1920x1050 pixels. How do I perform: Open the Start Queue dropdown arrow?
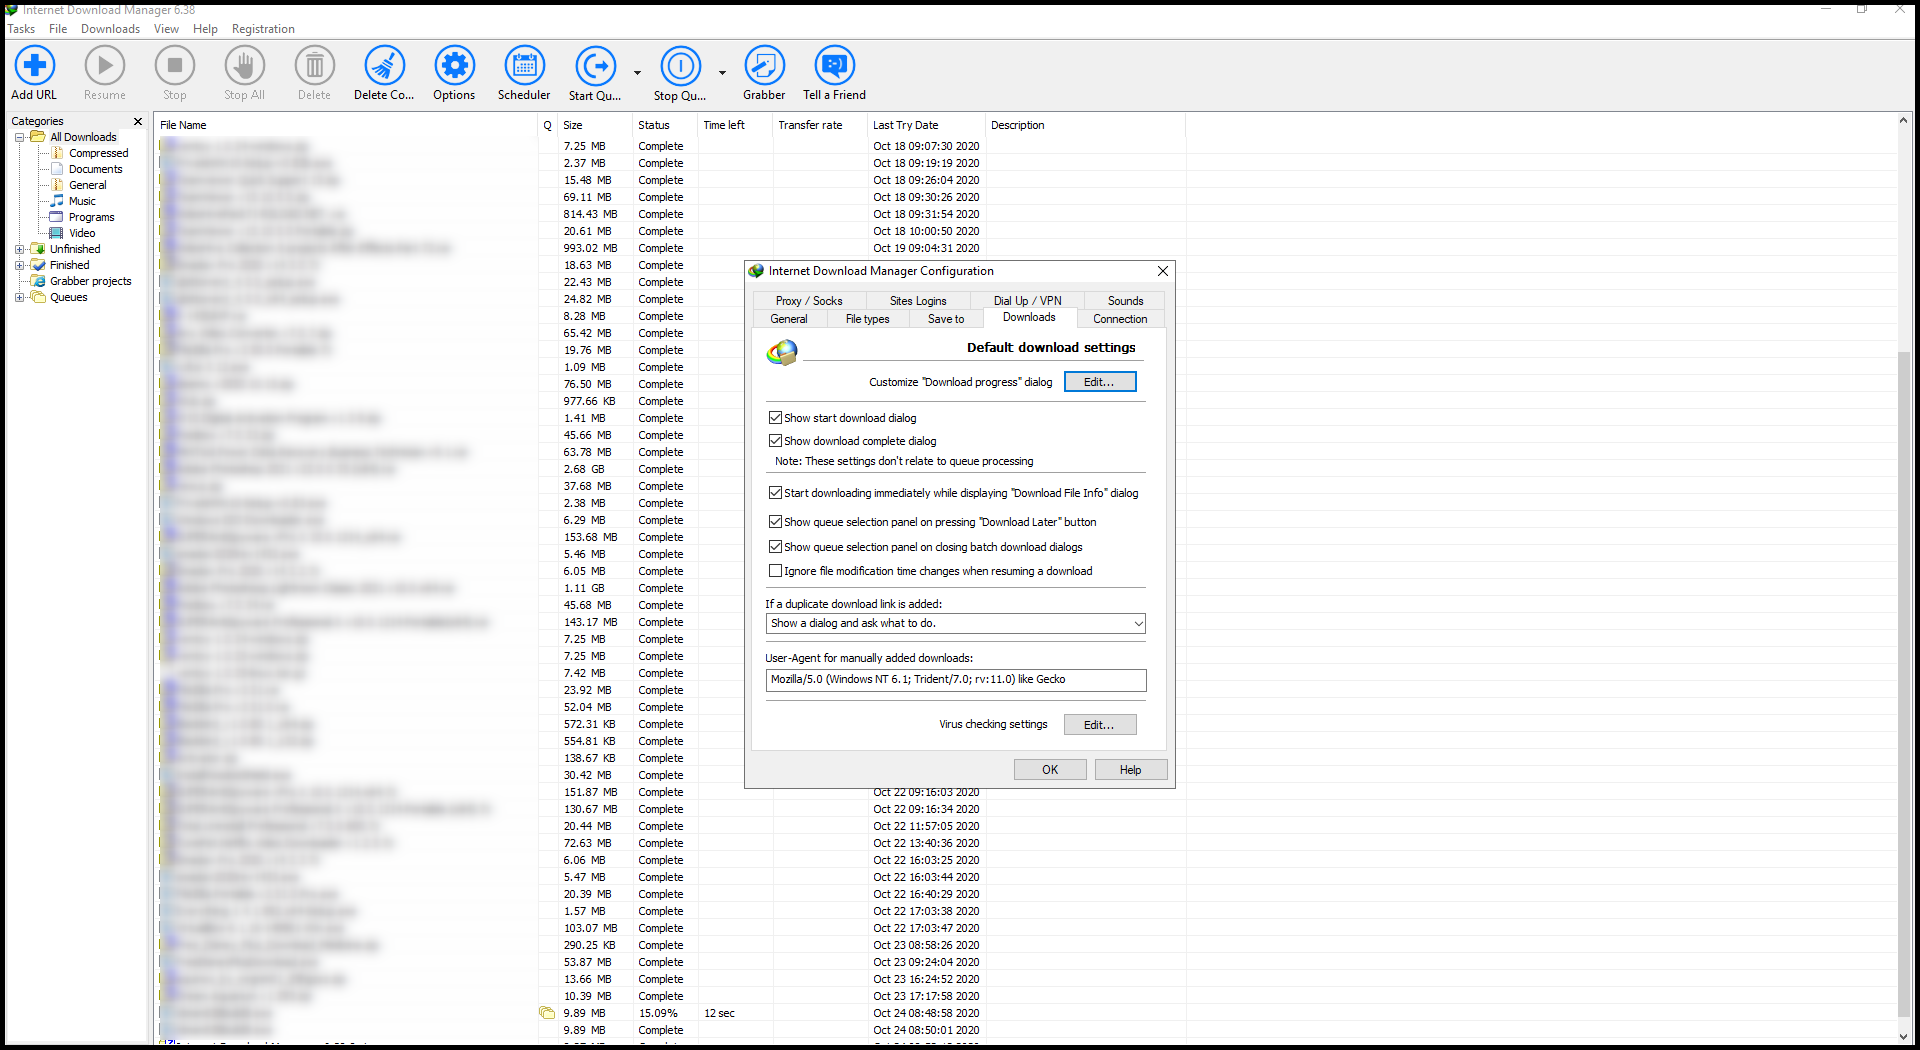[637, 72]
